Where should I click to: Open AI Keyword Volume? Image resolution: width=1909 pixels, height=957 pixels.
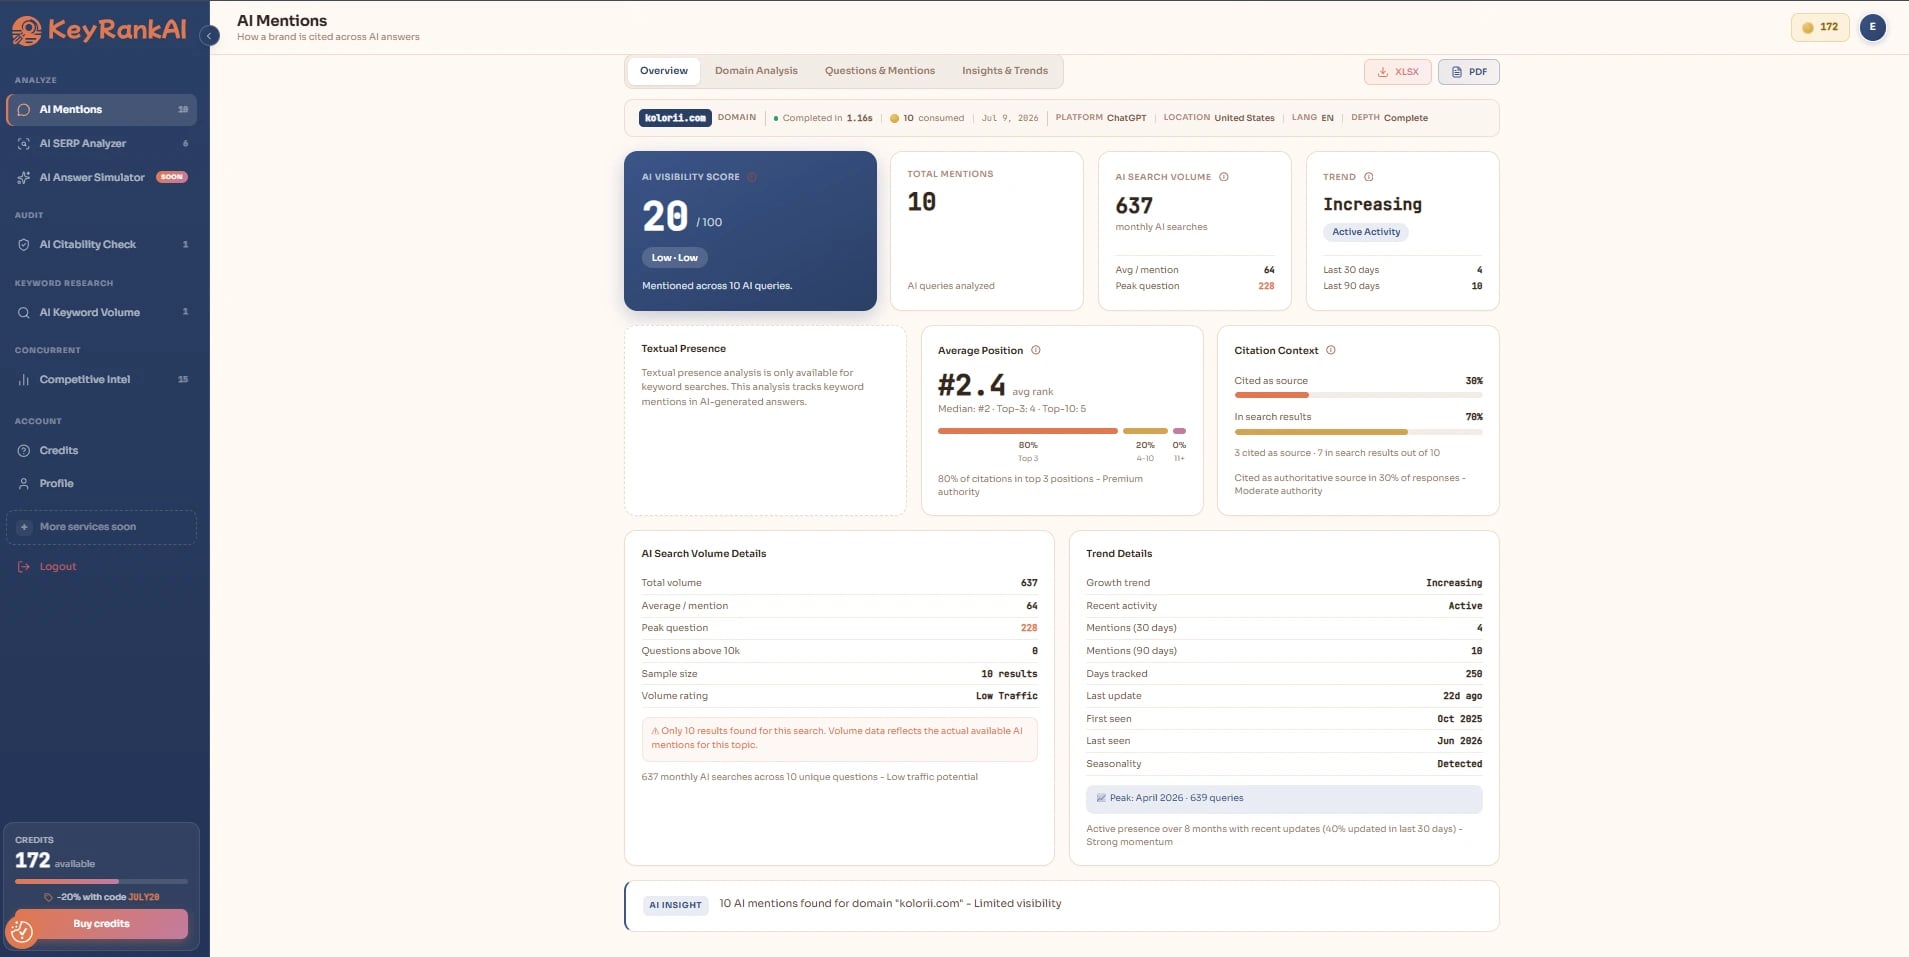point(101,312)
